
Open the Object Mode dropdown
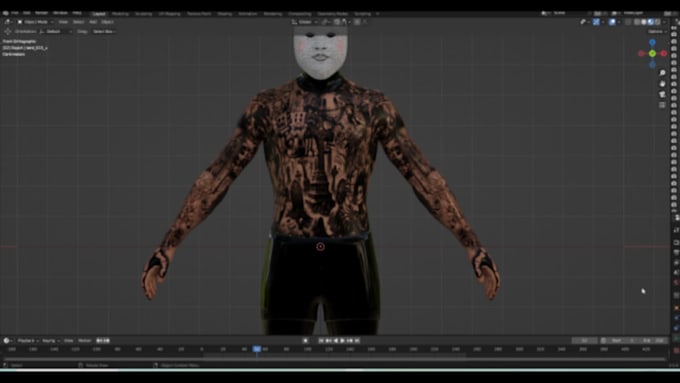[x=35, y=22]
